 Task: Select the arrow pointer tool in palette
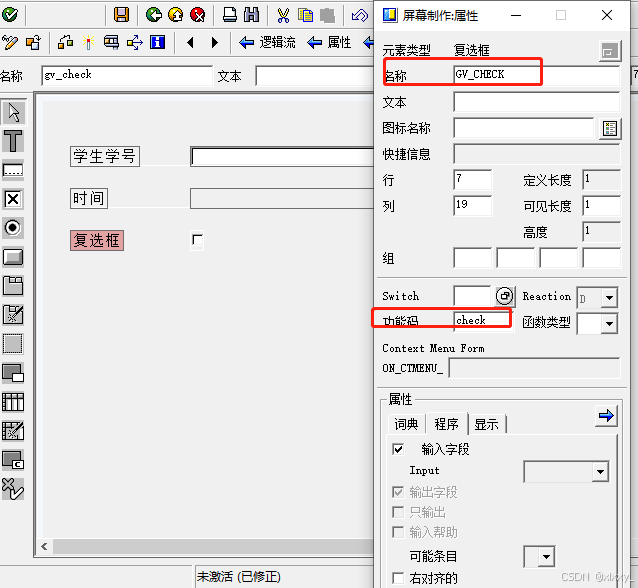click(x=13, y=112)
